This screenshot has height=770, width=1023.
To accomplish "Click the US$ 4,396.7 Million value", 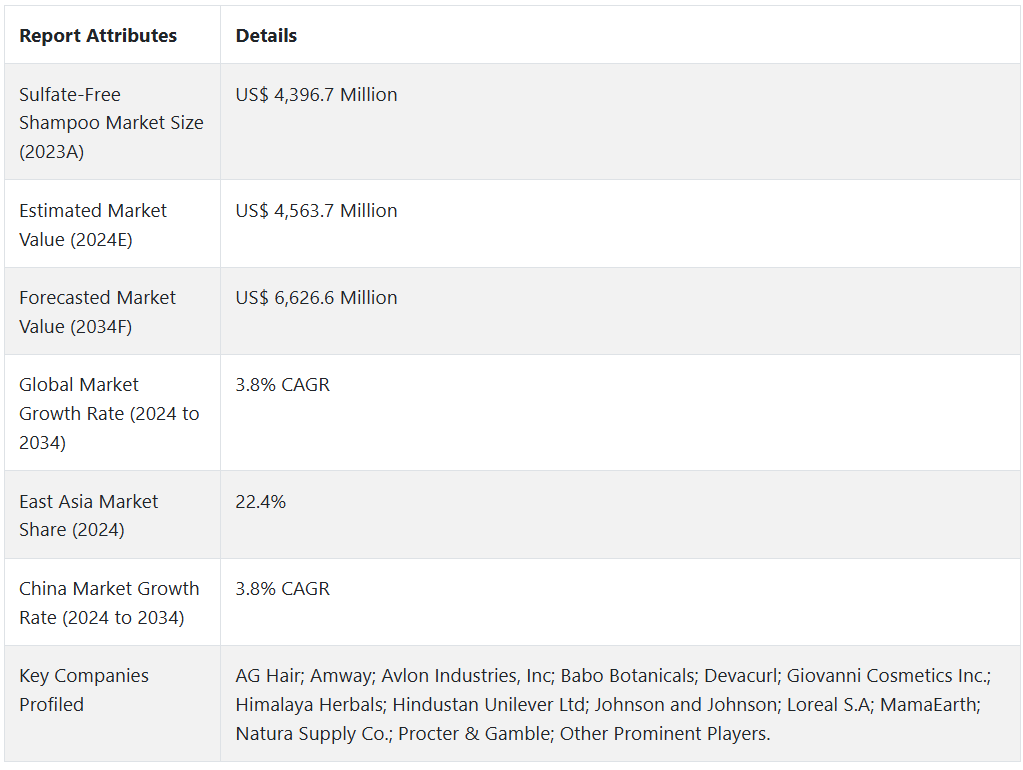I will click(316, 95).
